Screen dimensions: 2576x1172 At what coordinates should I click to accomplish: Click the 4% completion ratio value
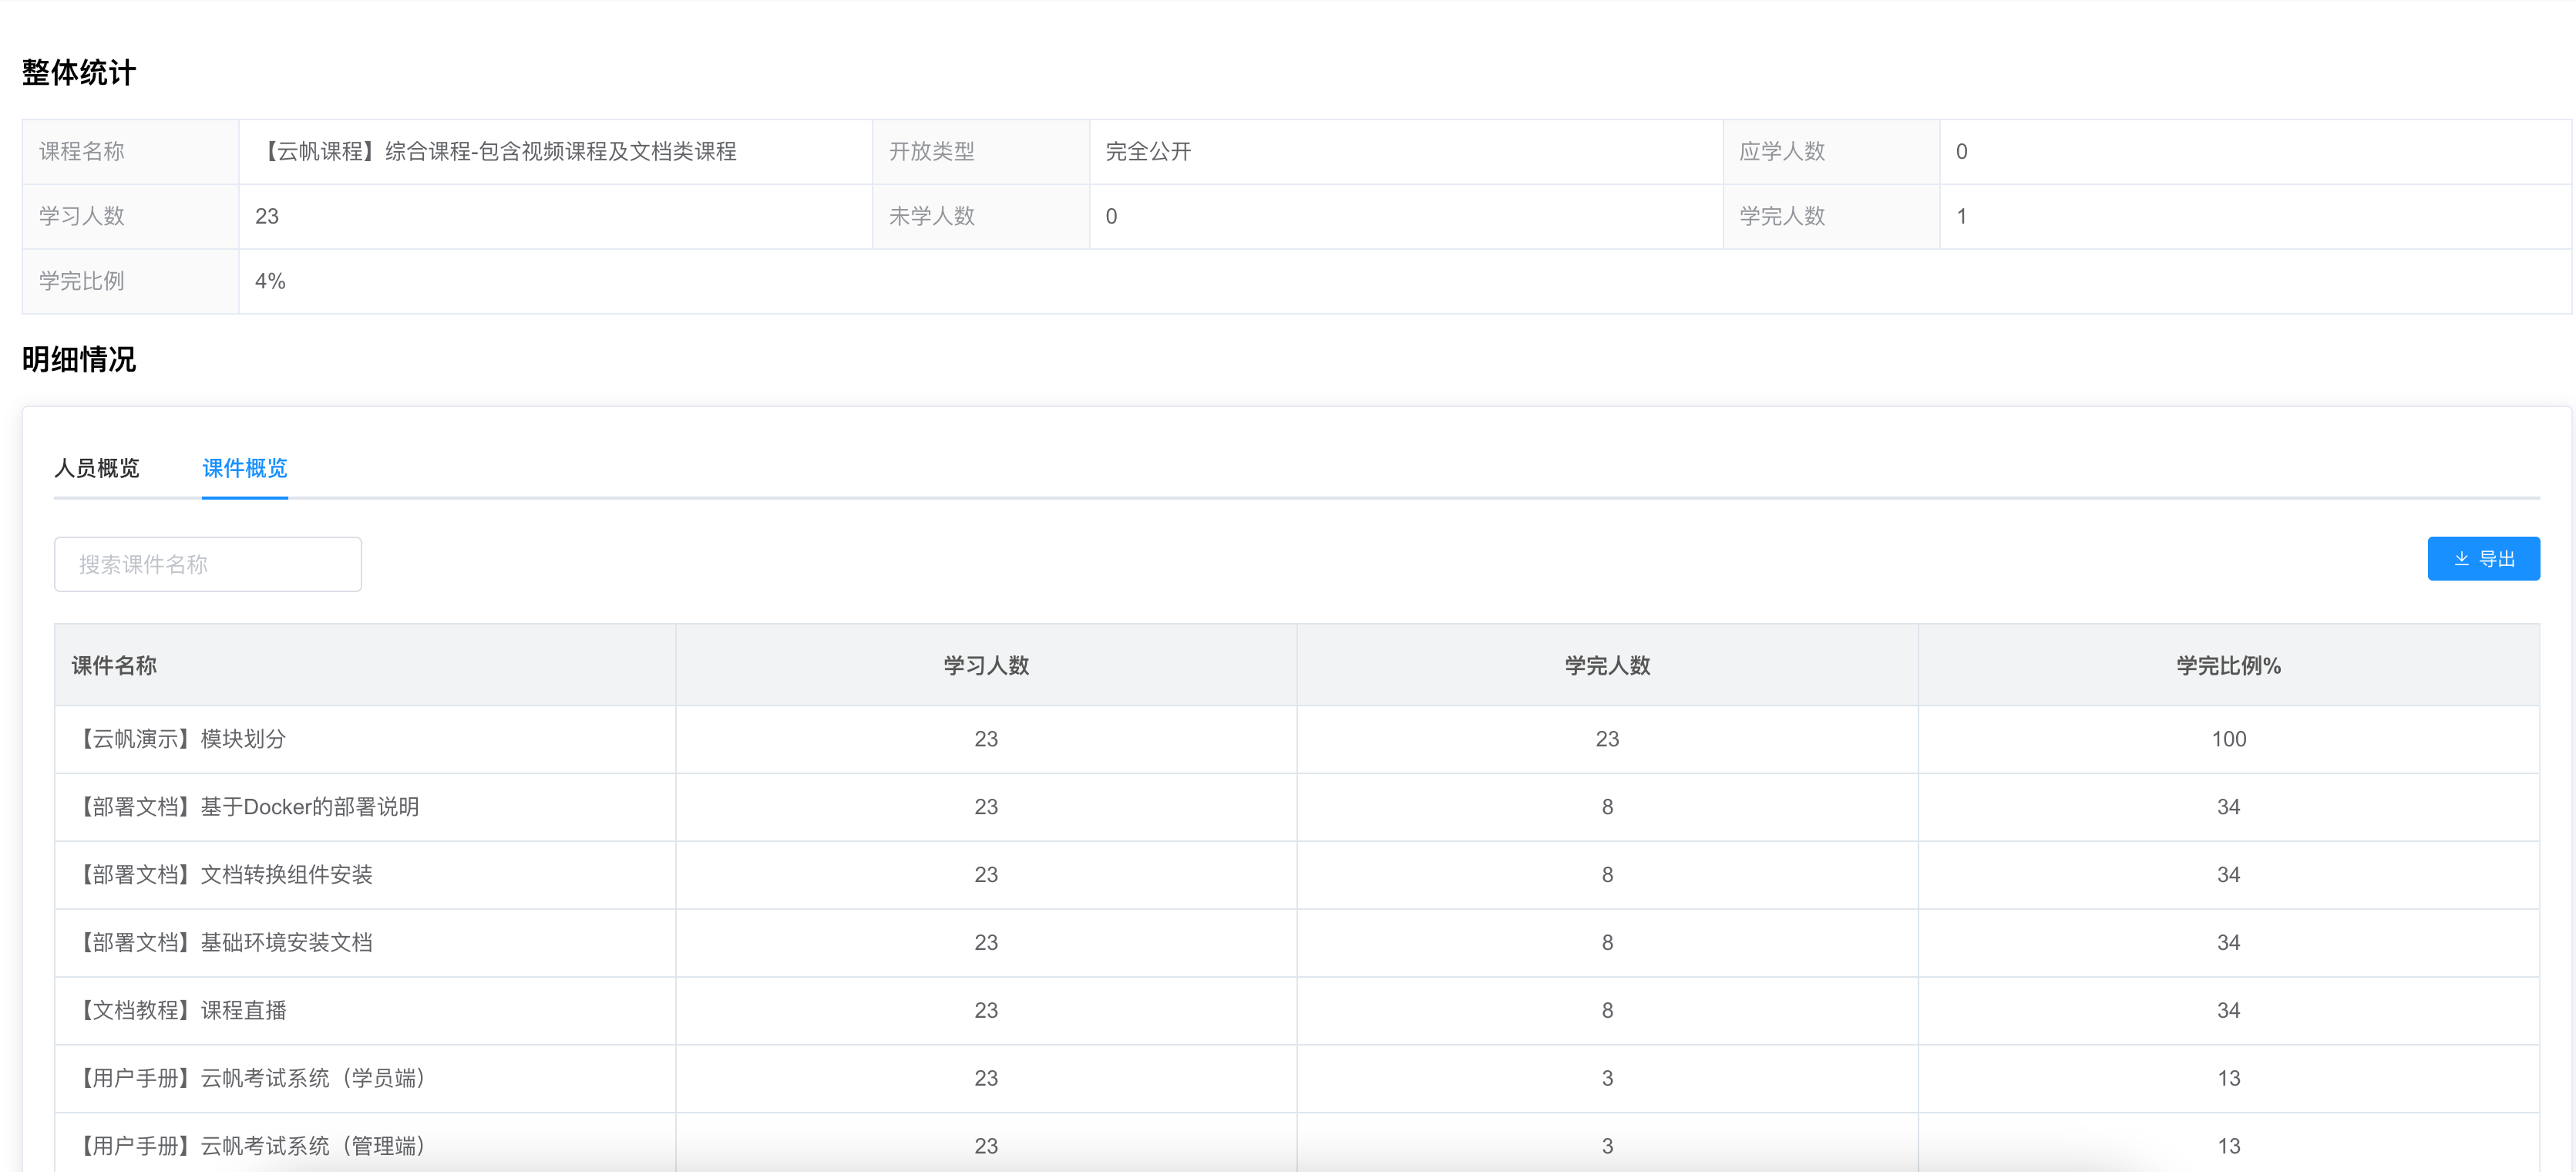(x=270, y=282)
